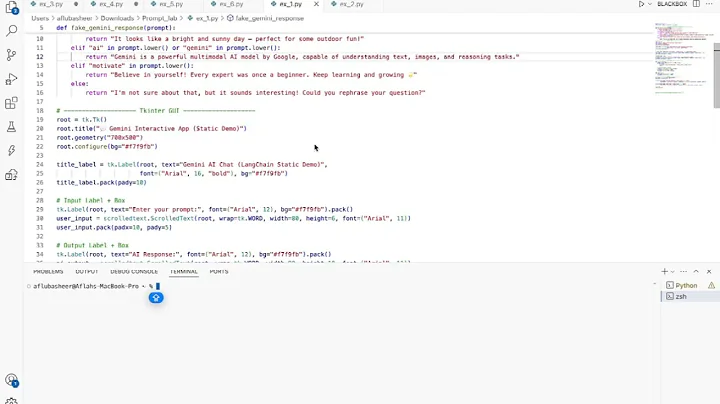Open the DEBUG CONSOLE panel tab
This screenshot has width=720, height=404.
click(134, 271)
